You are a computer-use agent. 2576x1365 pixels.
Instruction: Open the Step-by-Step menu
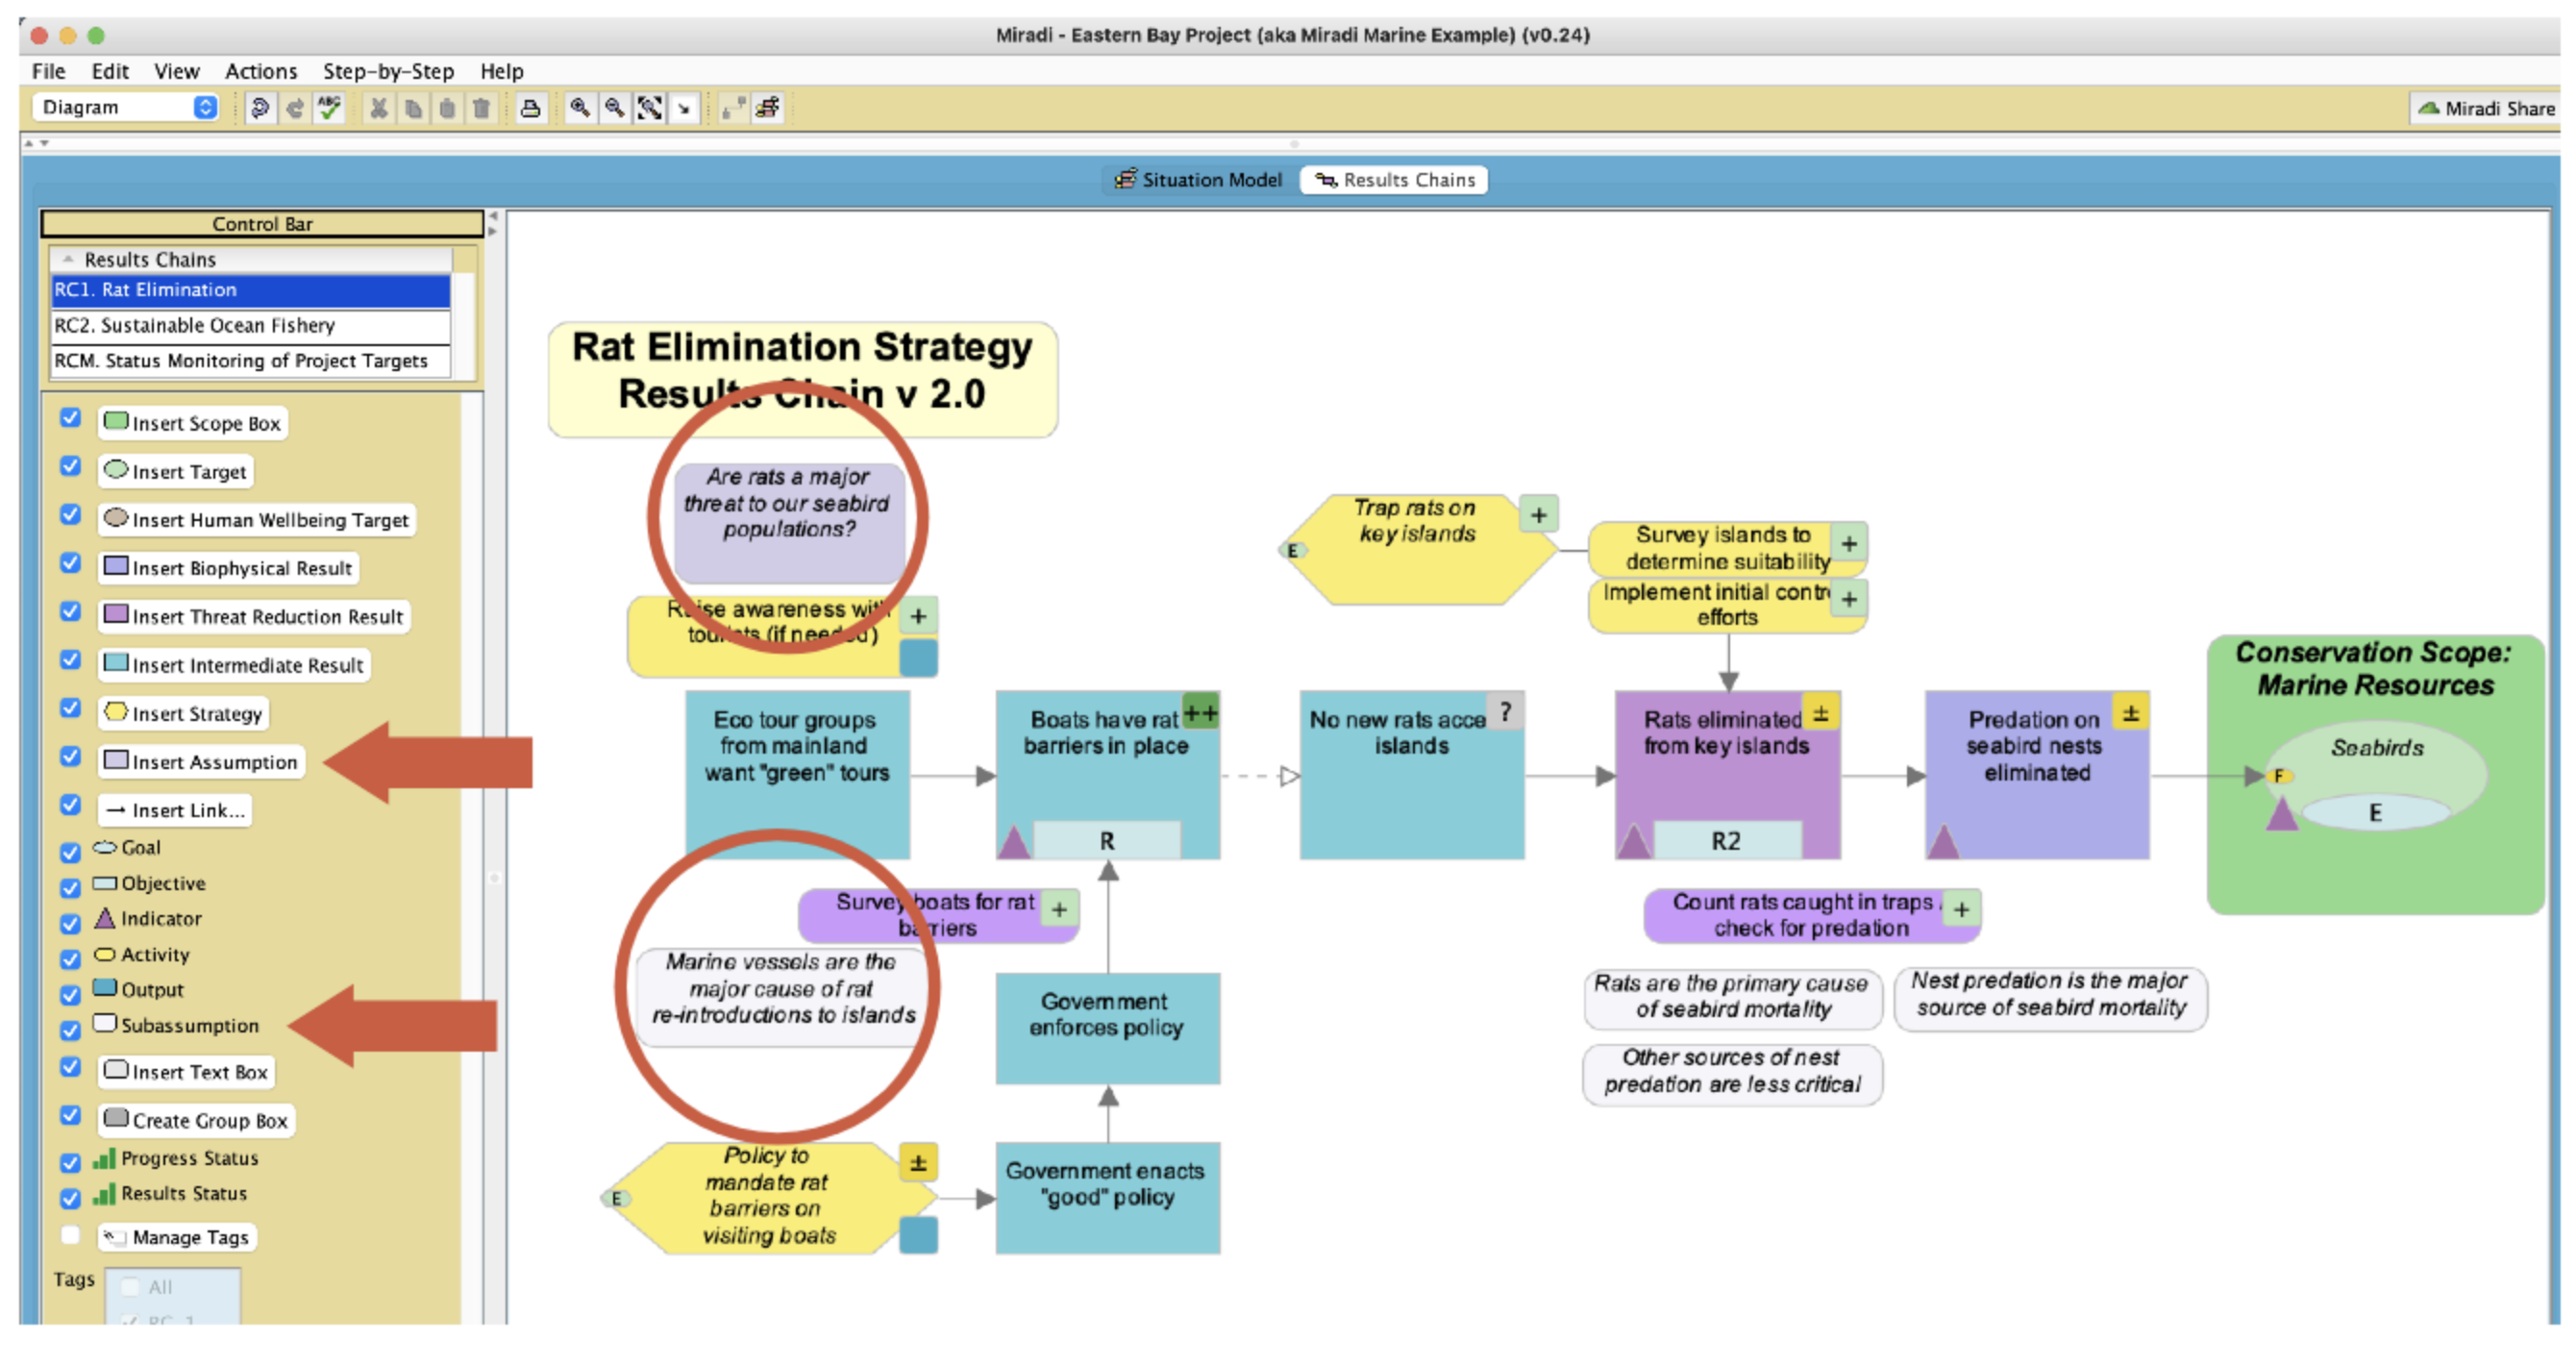(388, 71)
